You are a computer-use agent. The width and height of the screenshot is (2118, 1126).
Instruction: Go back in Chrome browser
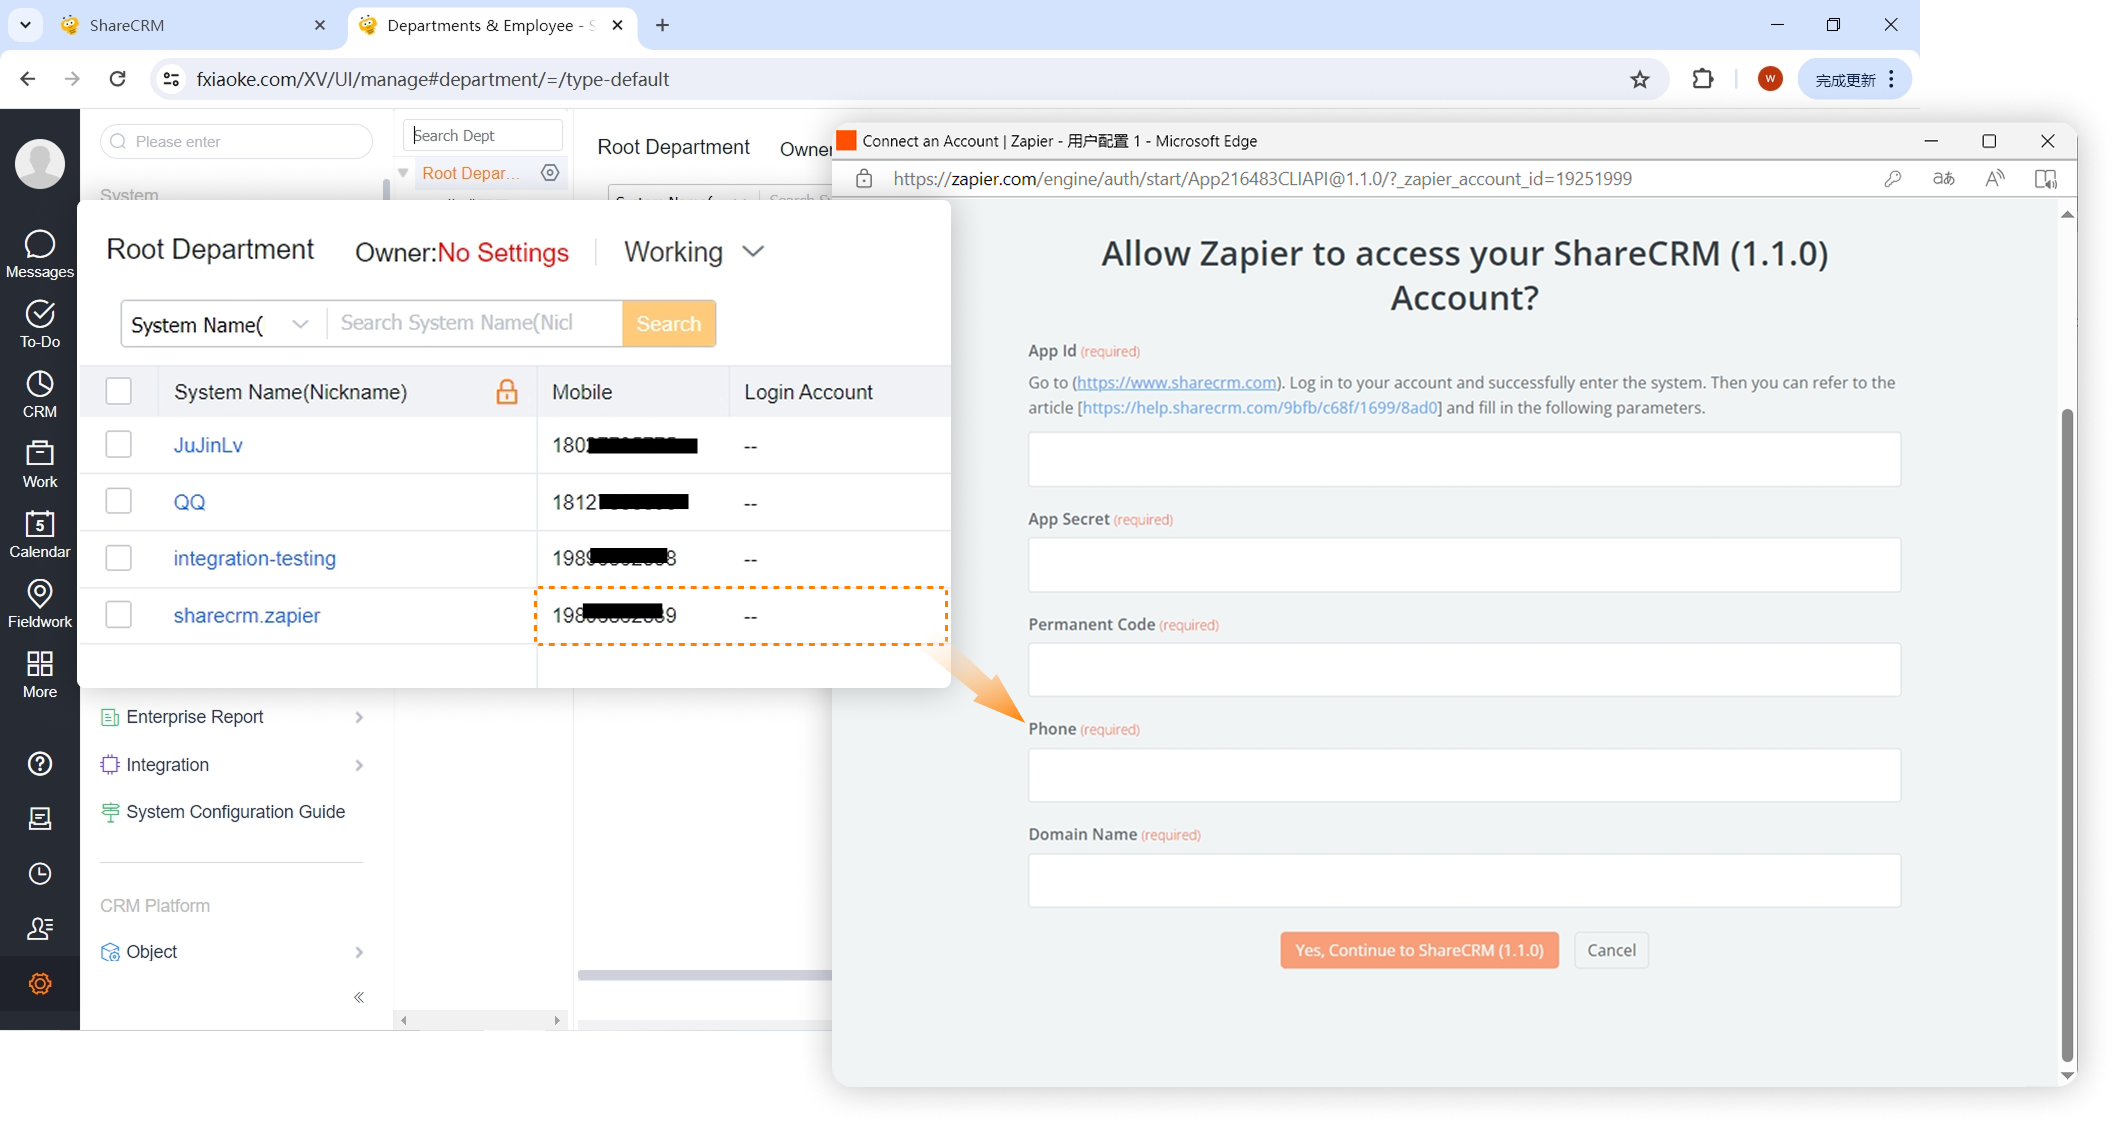point(28,79)
